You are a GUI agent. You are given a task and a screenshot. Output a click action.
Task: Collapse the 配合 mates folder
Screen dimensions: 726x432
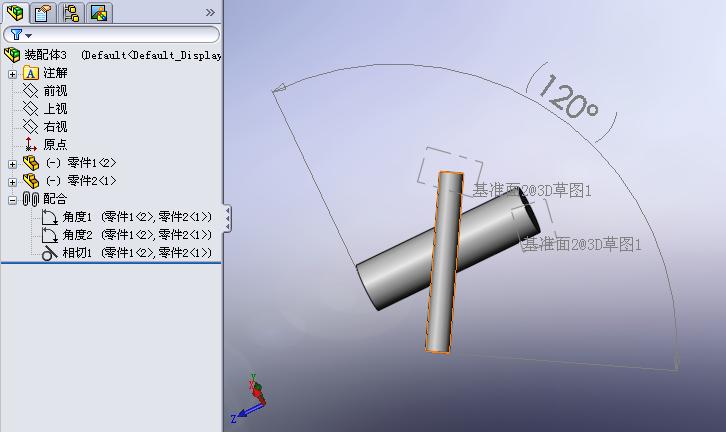[13, 200]
